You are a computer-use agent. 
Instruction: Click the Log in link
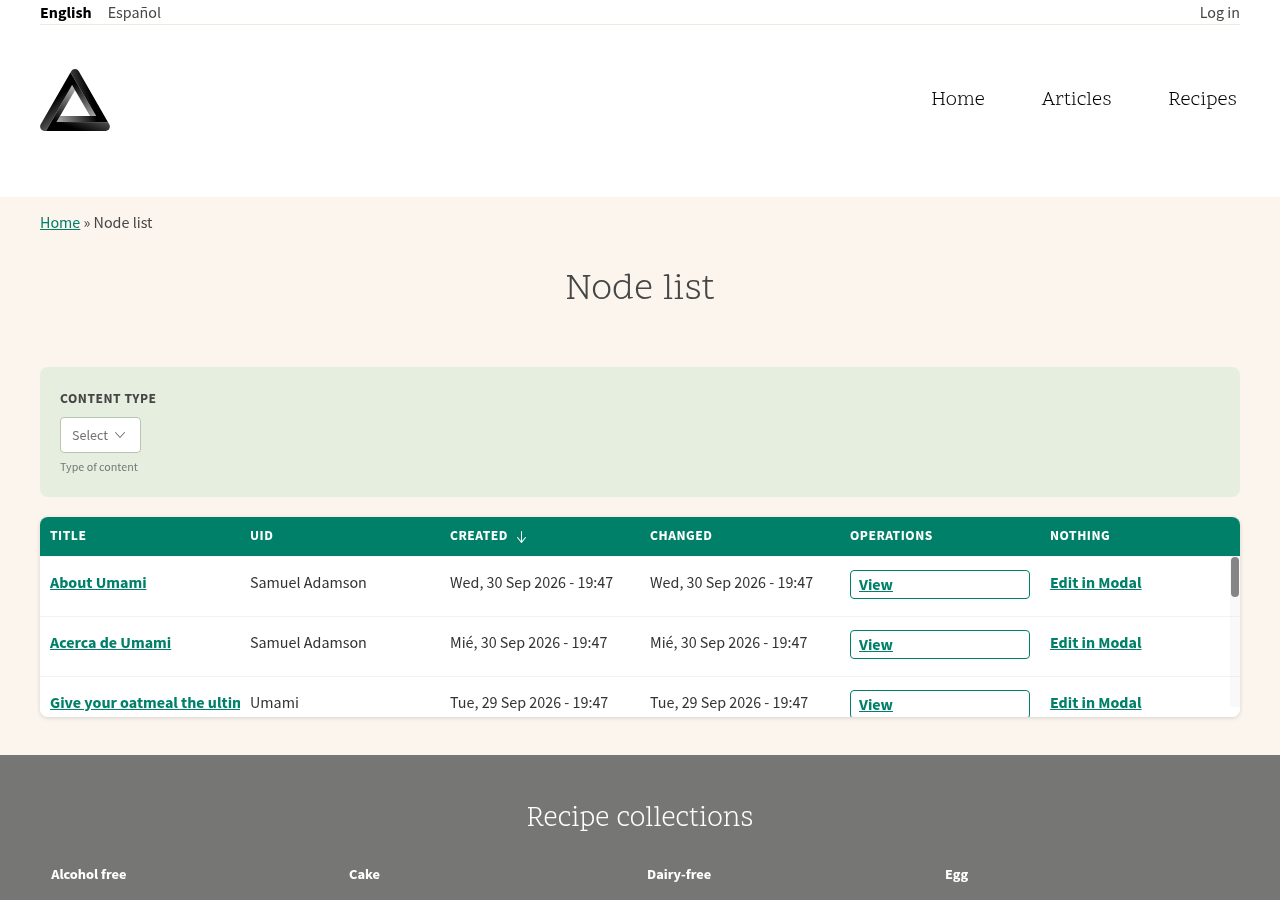point(1219,12)
